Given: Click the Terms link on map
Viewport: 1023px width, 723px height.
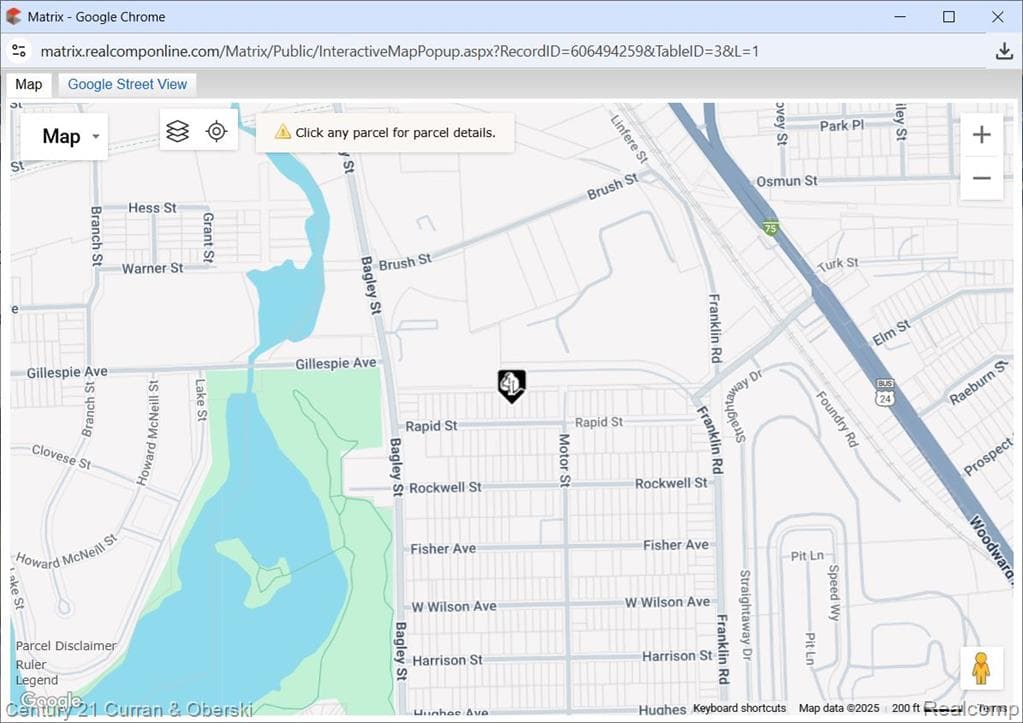Looking at the screenshot, I should 992,709.
